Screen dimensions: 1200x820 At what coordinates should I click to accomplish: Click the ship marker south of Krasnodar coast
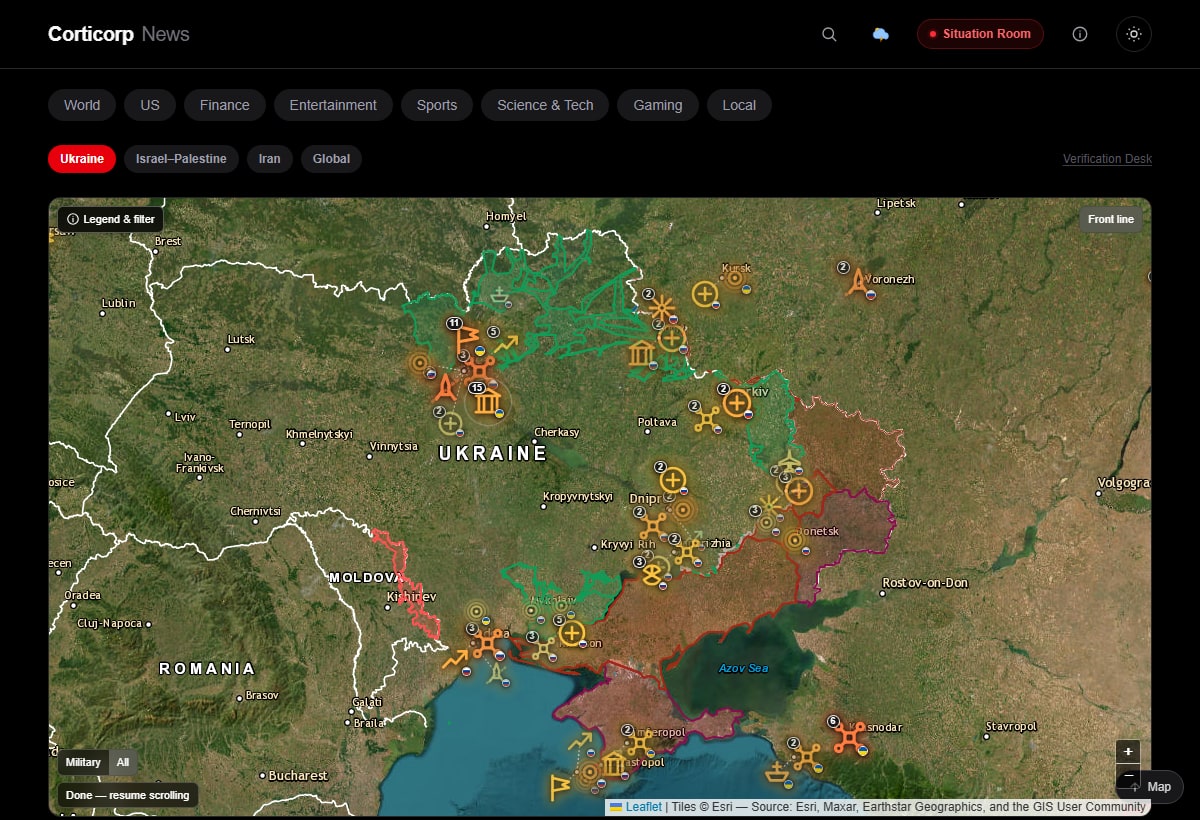(x=777, y=772)
